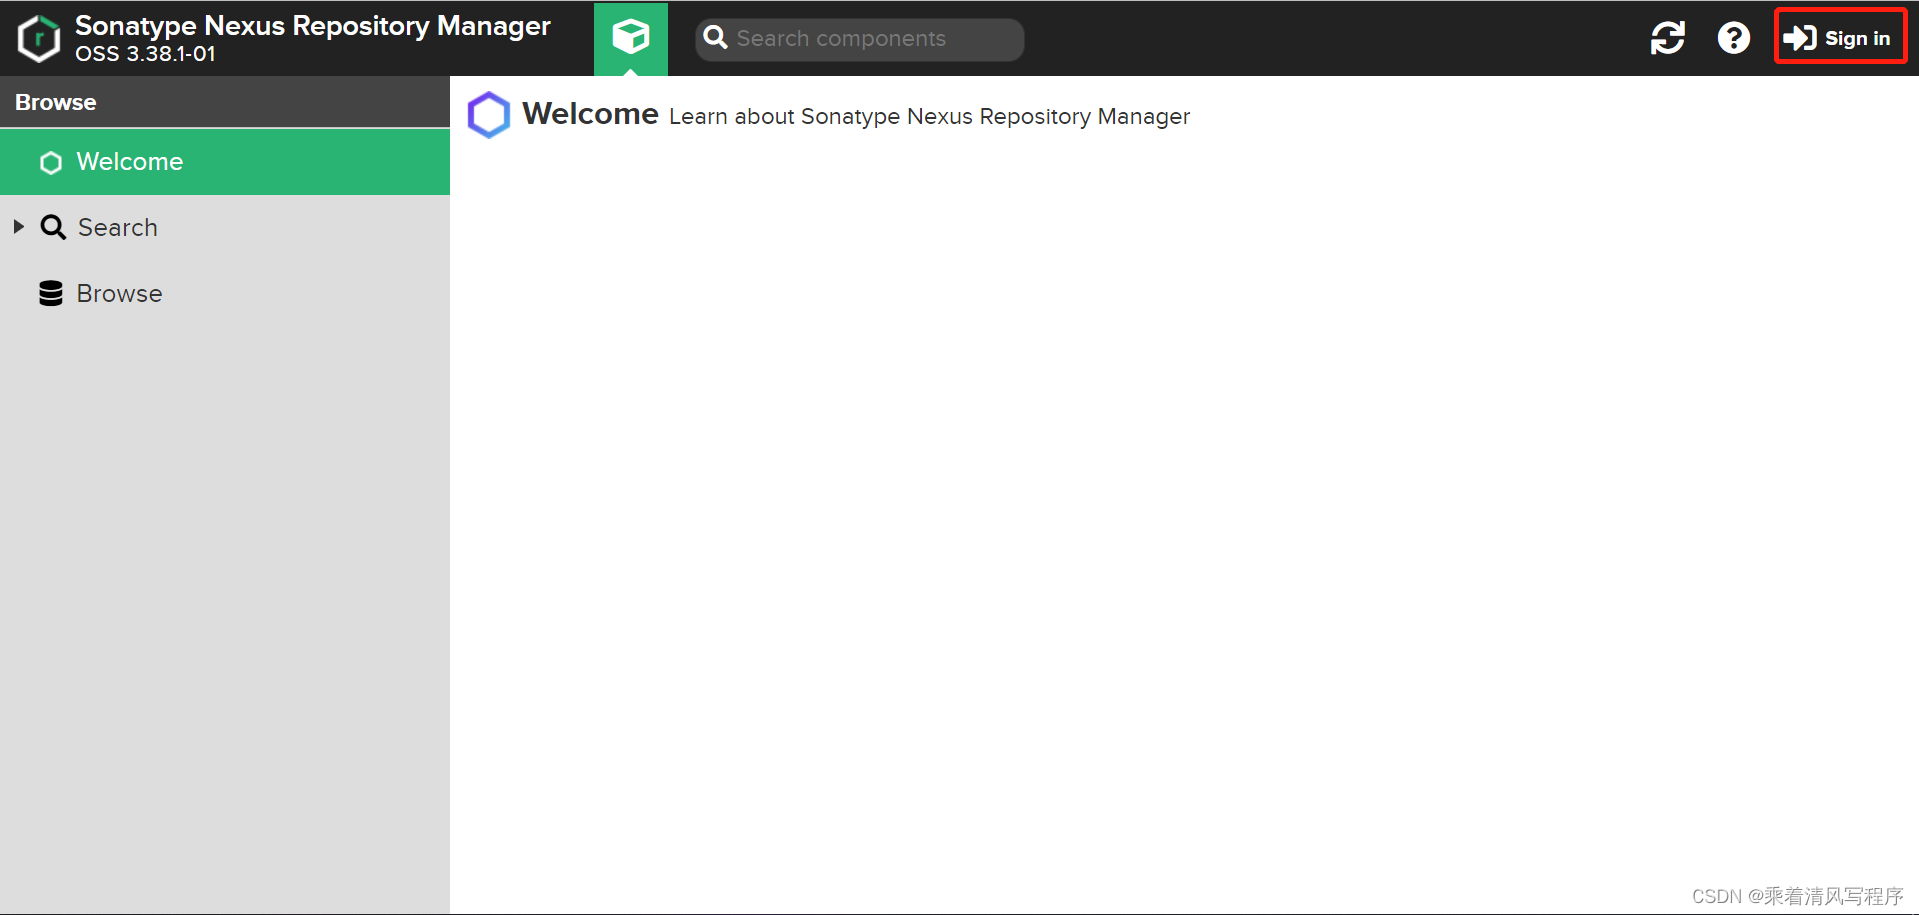Image resolution: width=1919 pixels, height=915 pixels.
Task: Click Learn about Sonatype Nexus Repository Manager text
Action: pos(929,117)
